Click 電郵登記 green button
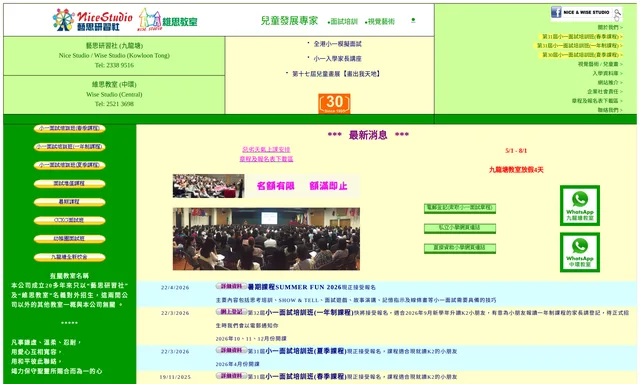Image resolution: width=640 pixels, height=384 pixels. point(460,208)
